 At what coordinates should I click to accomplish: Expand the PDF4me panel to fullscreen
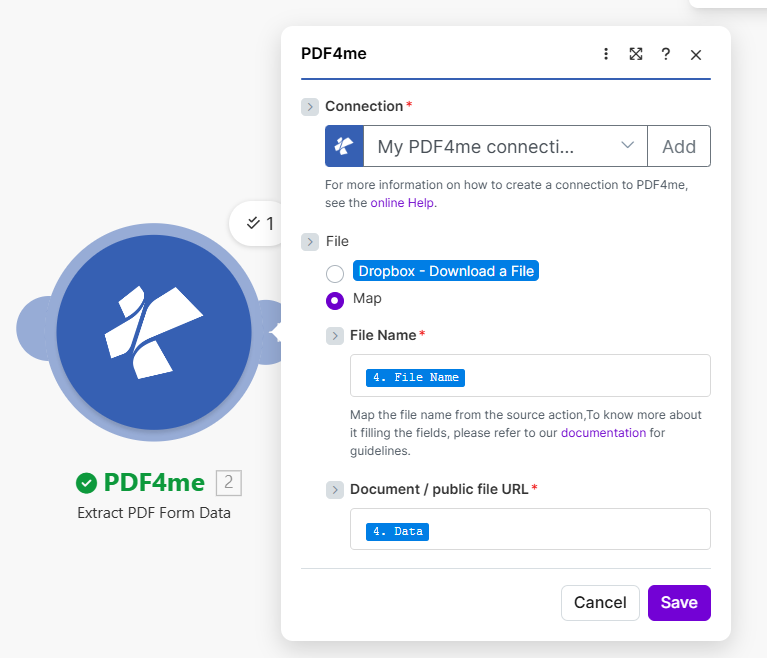click(635, 54)
